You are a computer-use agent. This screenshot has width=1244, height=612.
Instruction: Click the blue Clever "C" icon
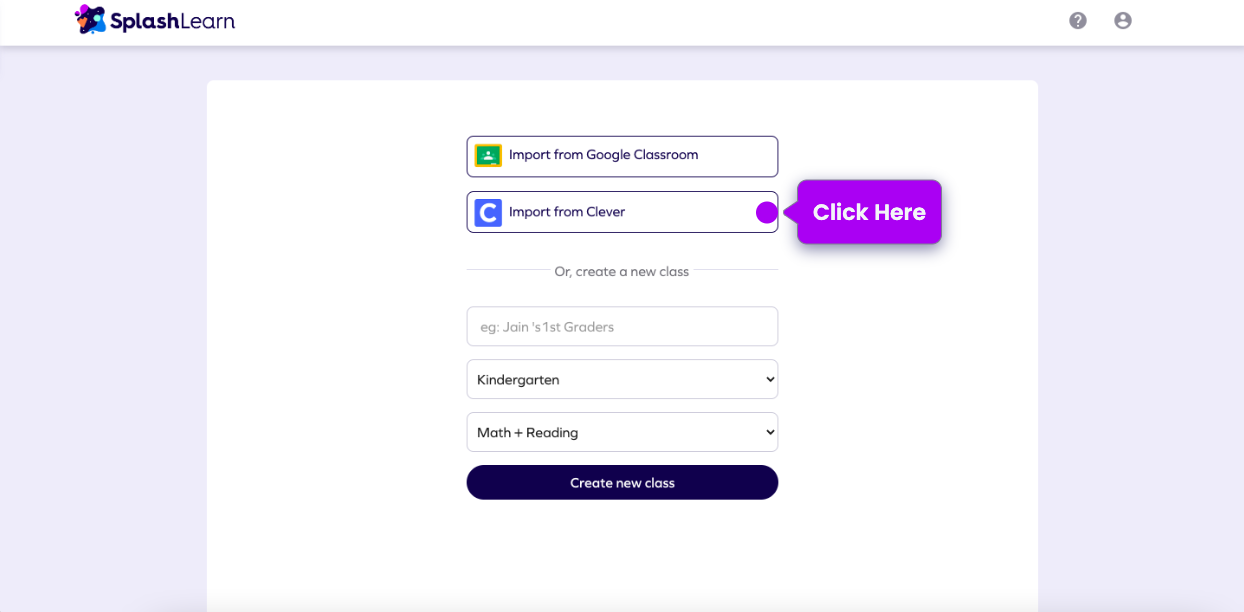click(x=488, y=212)
